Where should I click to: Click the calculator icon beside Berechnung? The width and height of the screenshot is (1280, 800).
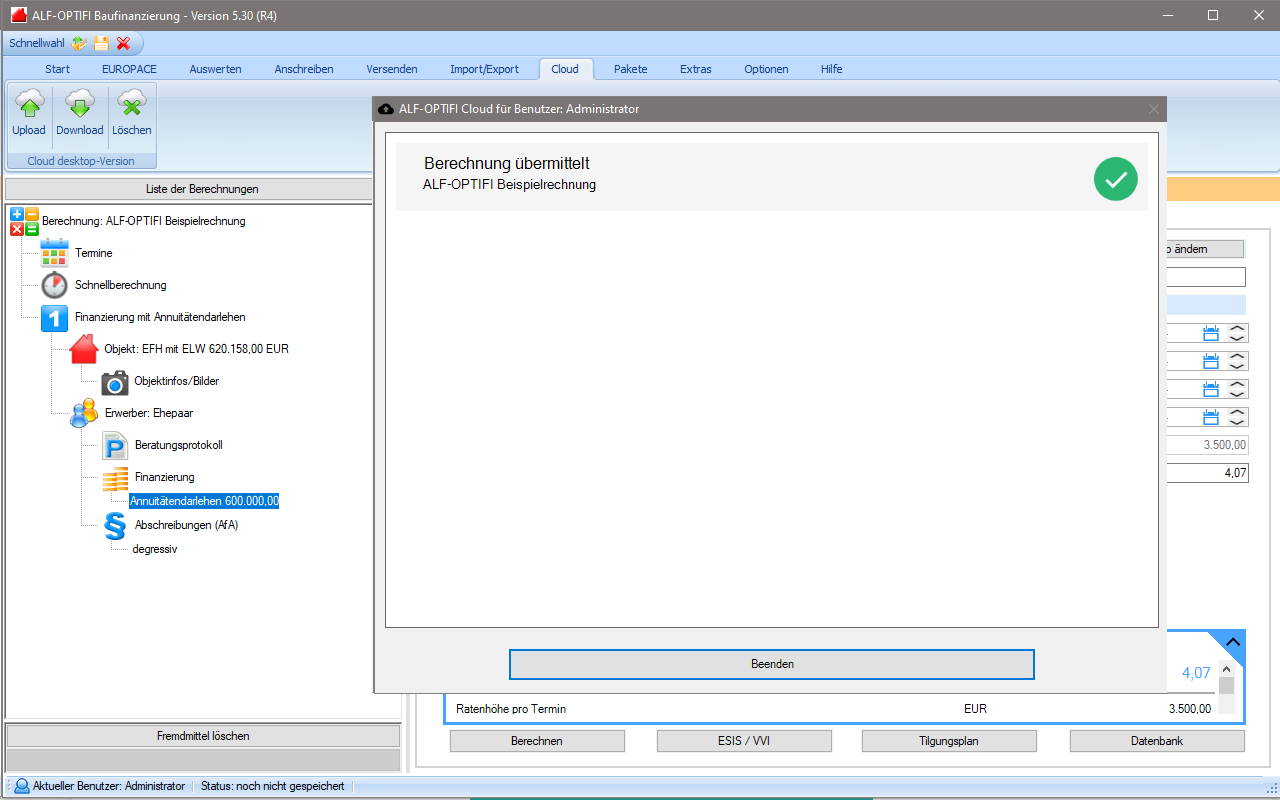pos(24,221)
